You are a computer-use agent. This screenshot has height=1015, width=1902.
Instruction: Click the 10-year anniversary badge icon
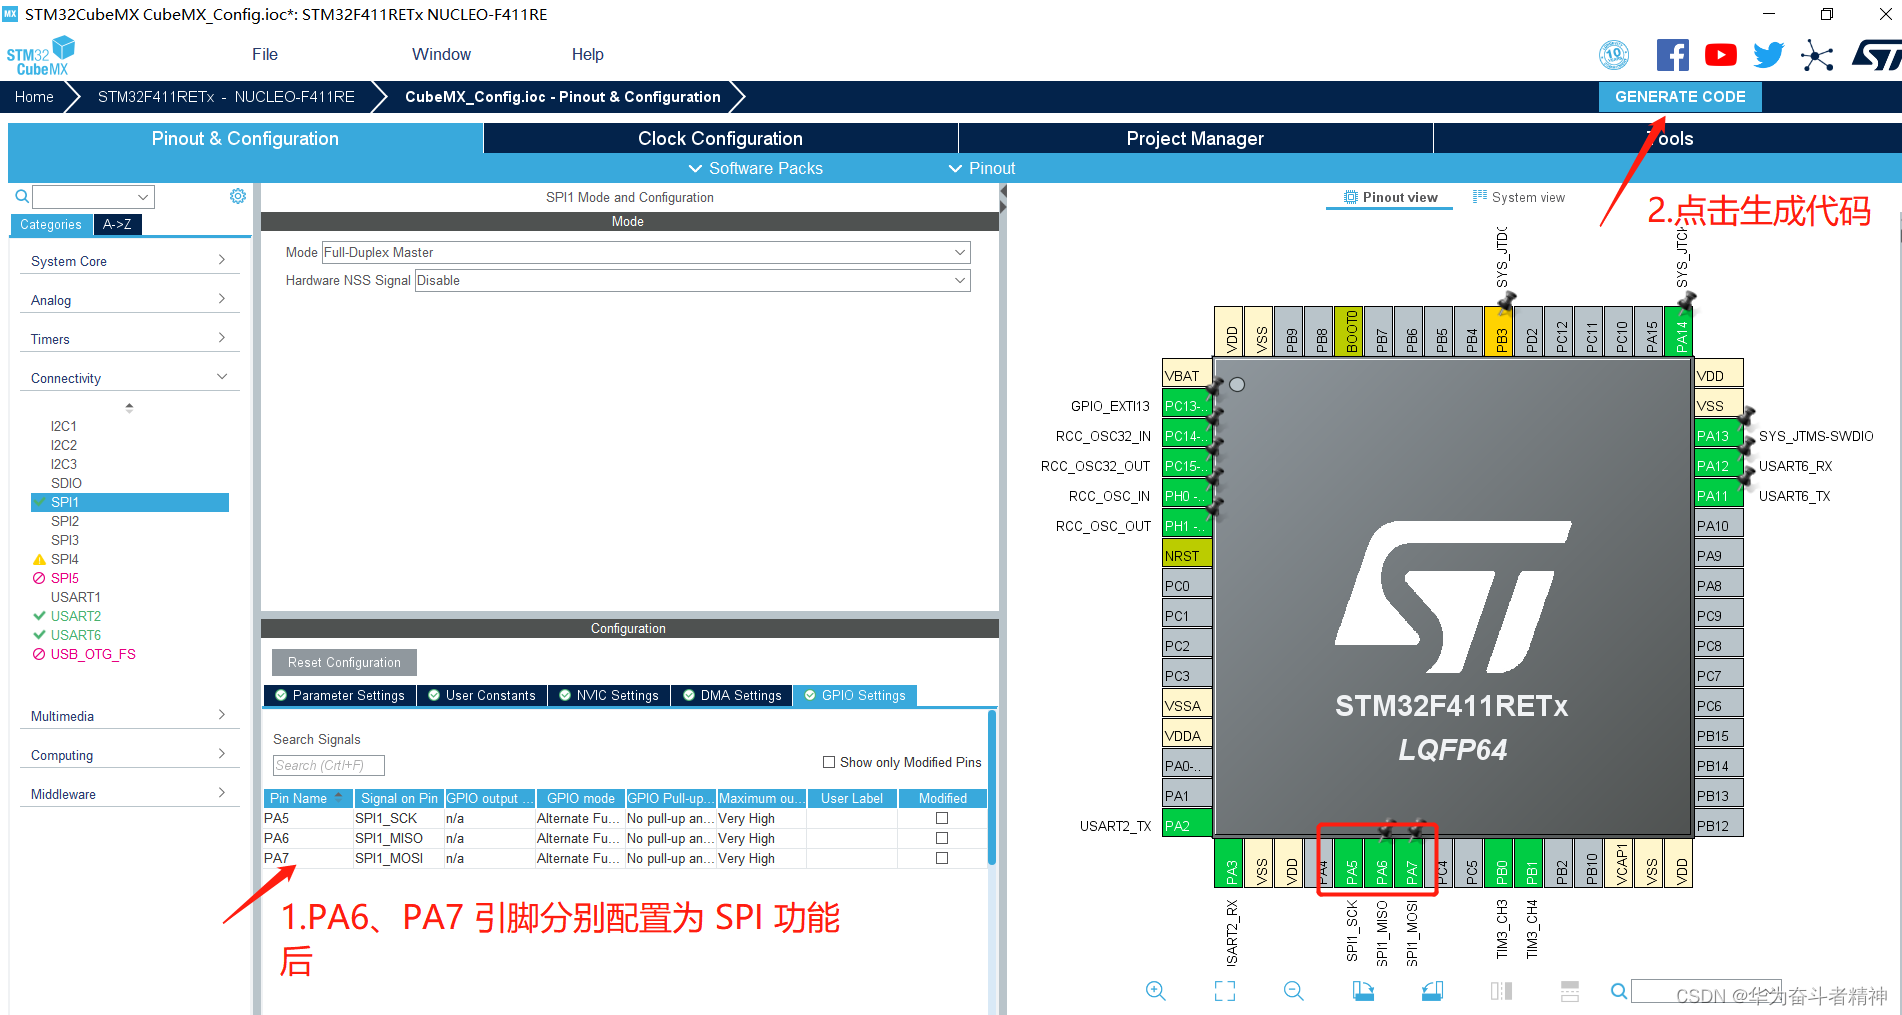click(x=1614, y=55)
